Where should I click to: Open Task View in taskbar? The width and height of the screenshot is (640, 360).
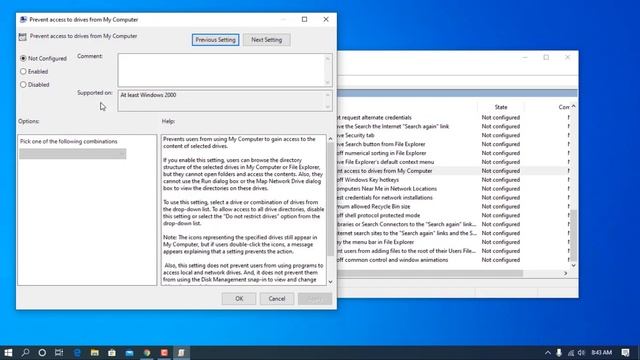[59, 353]
